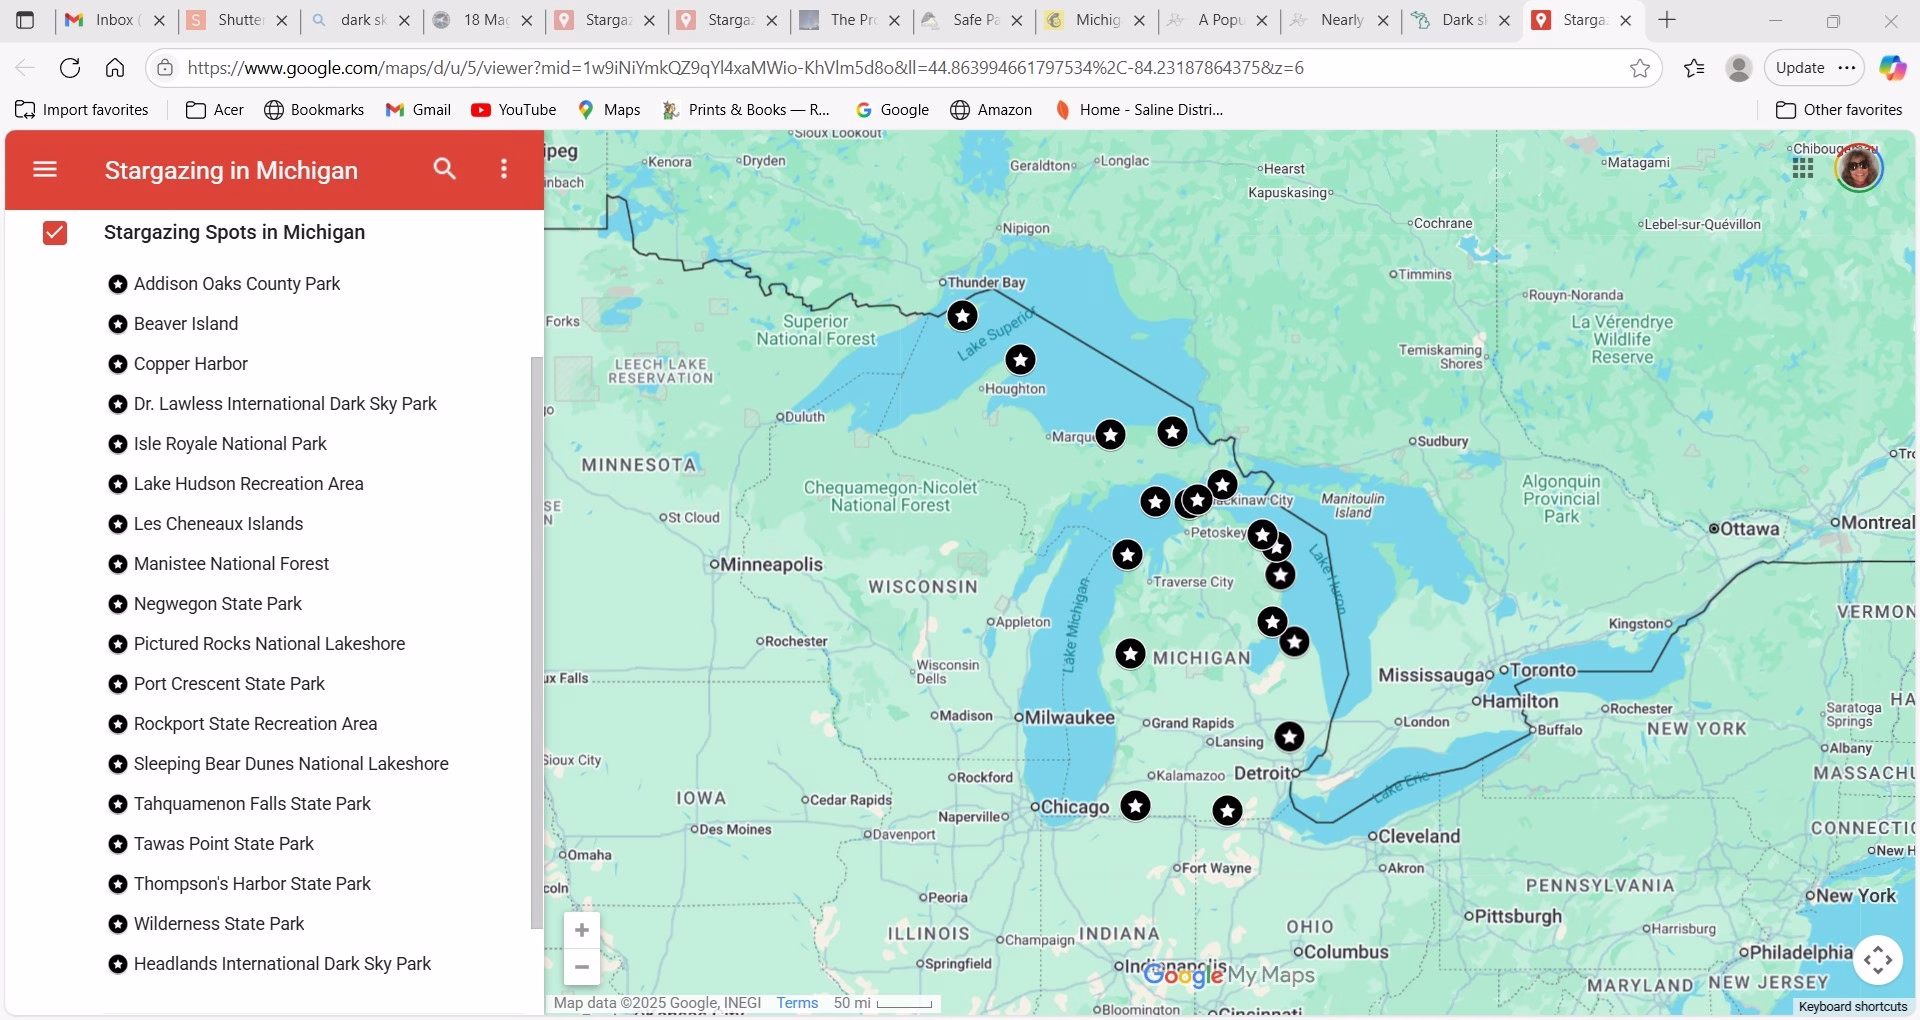Close the 18 Mac tab
This screenshot has height=1020, width=1920.
pyautogui.click(x=527, y=20)
